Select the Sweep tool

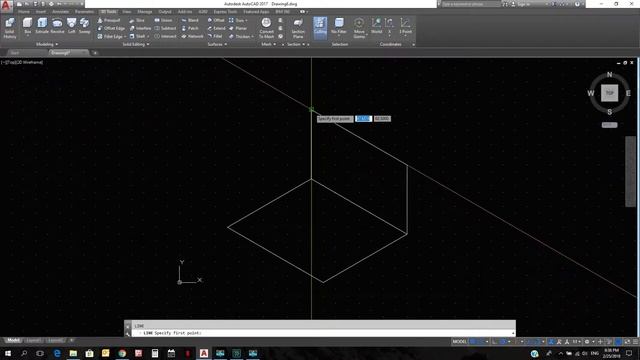(84, 26)
